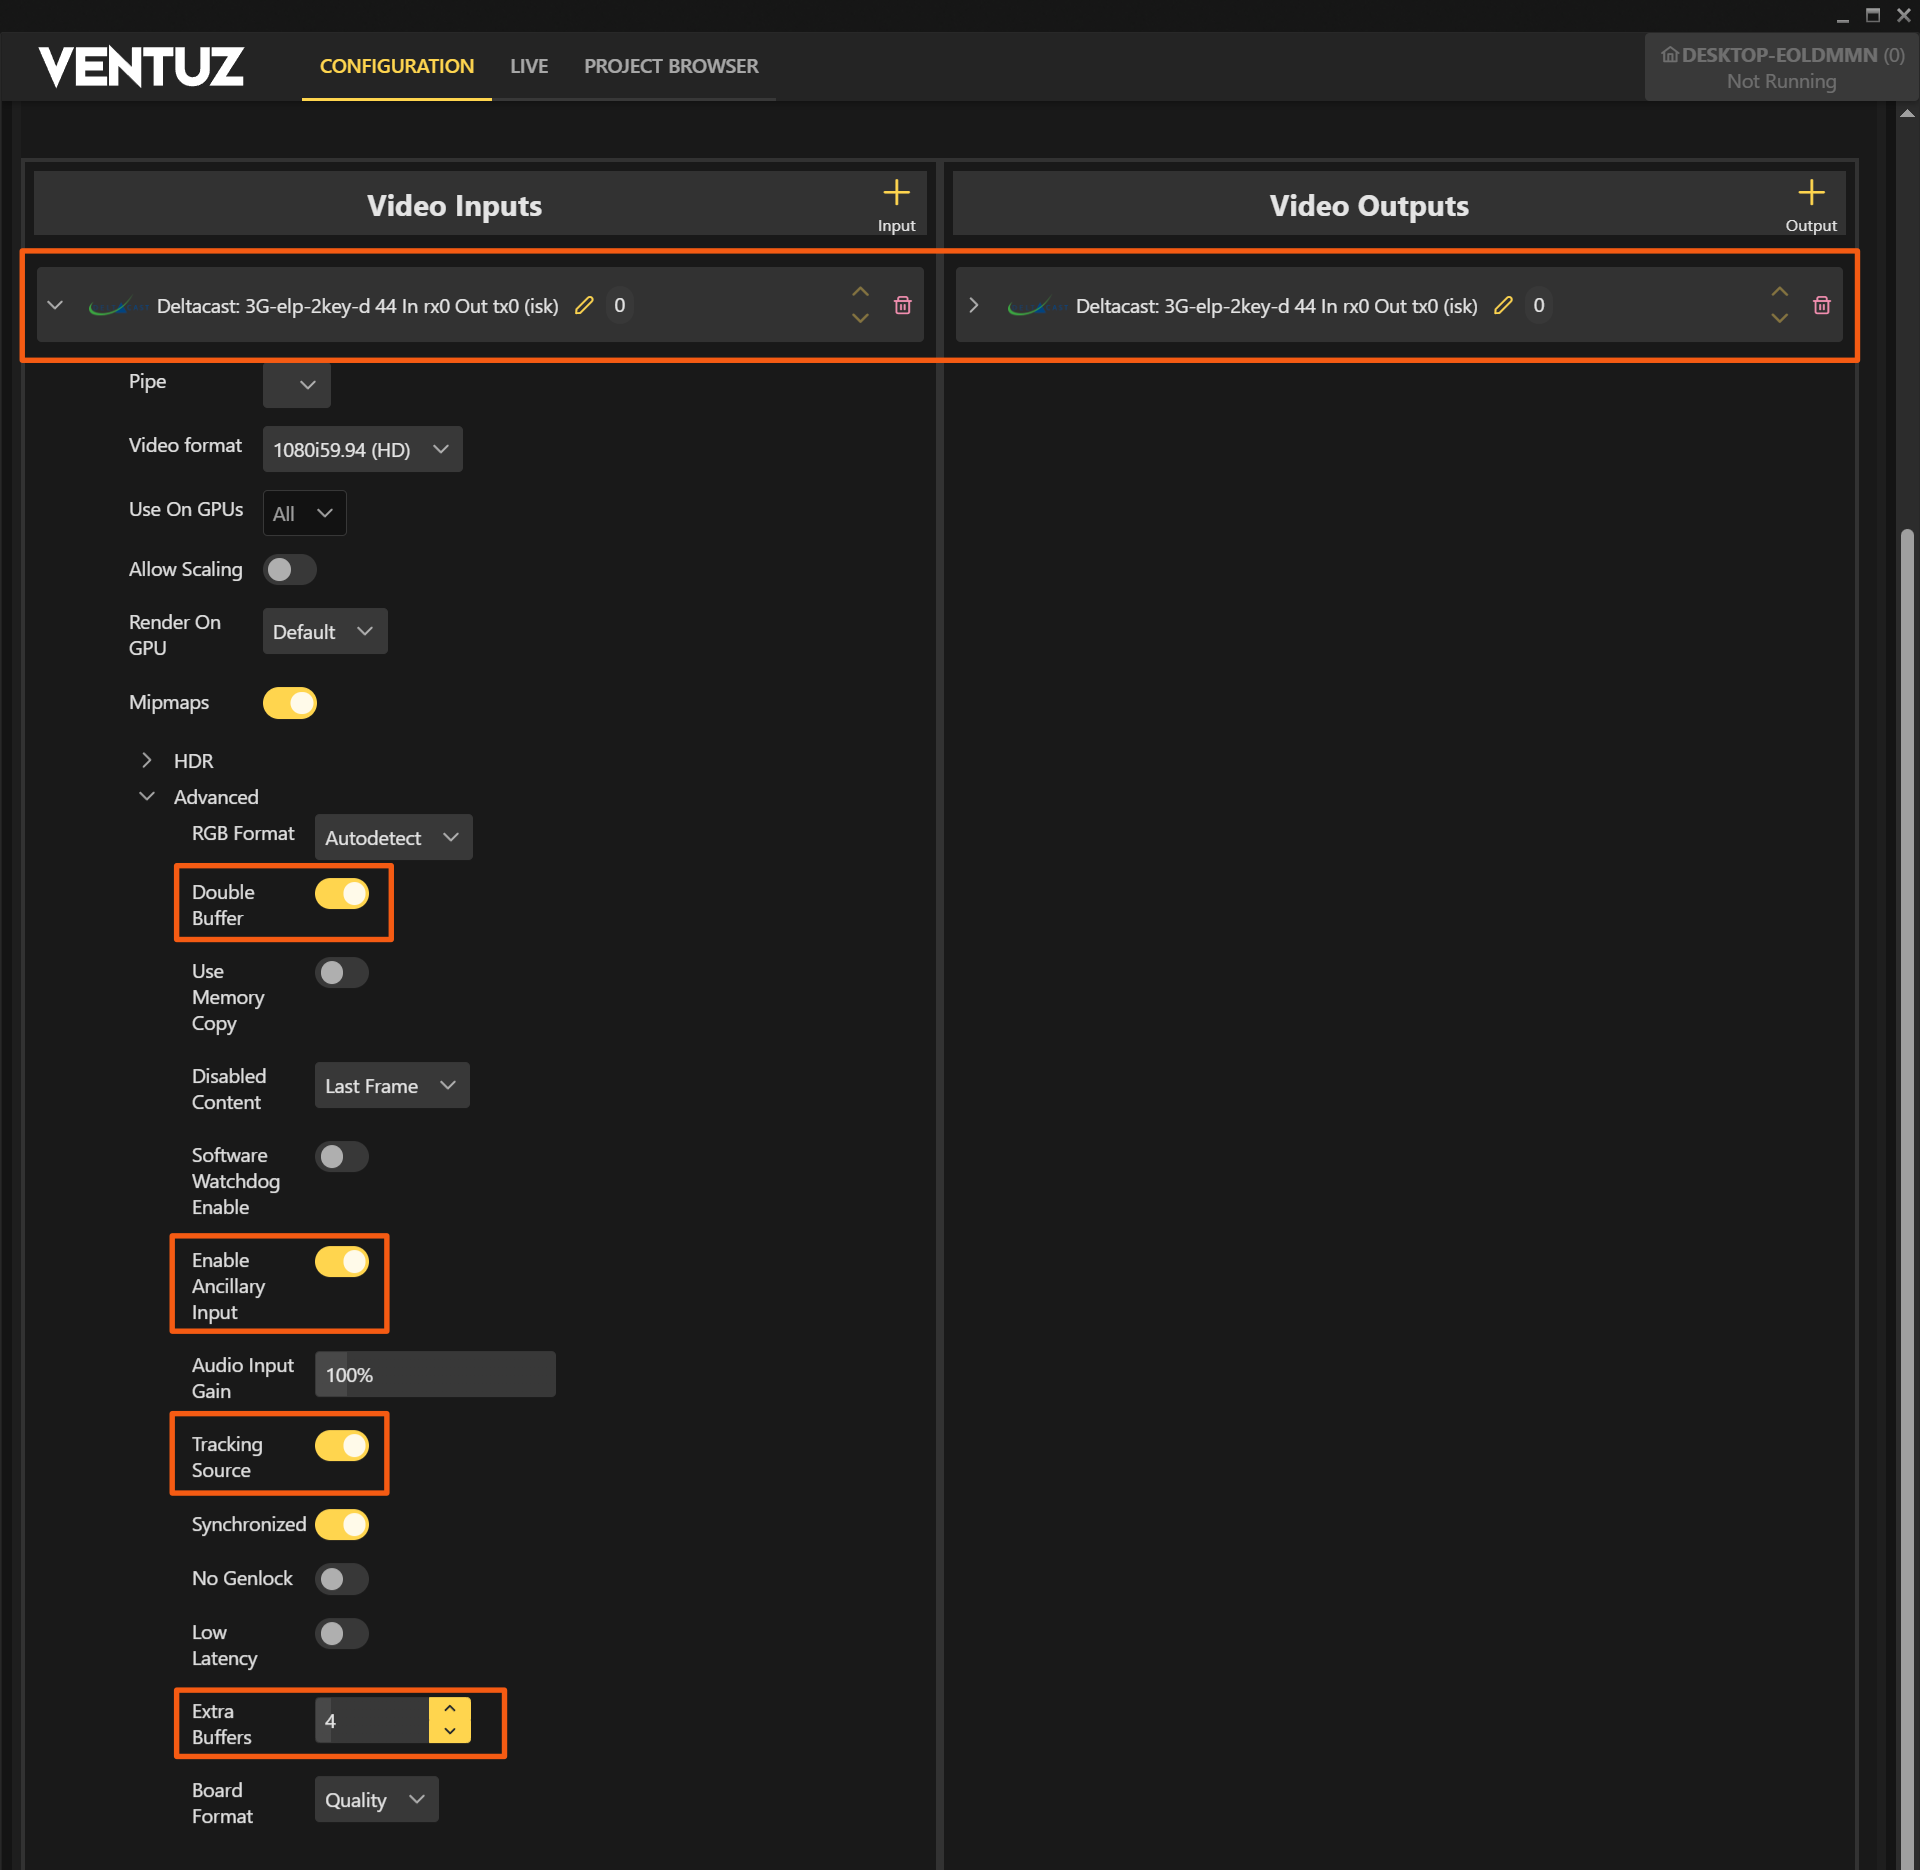This screenshot has width=1920, height=1870.
Task: Click the plus icon to add video output
Action: (1810, 193)
